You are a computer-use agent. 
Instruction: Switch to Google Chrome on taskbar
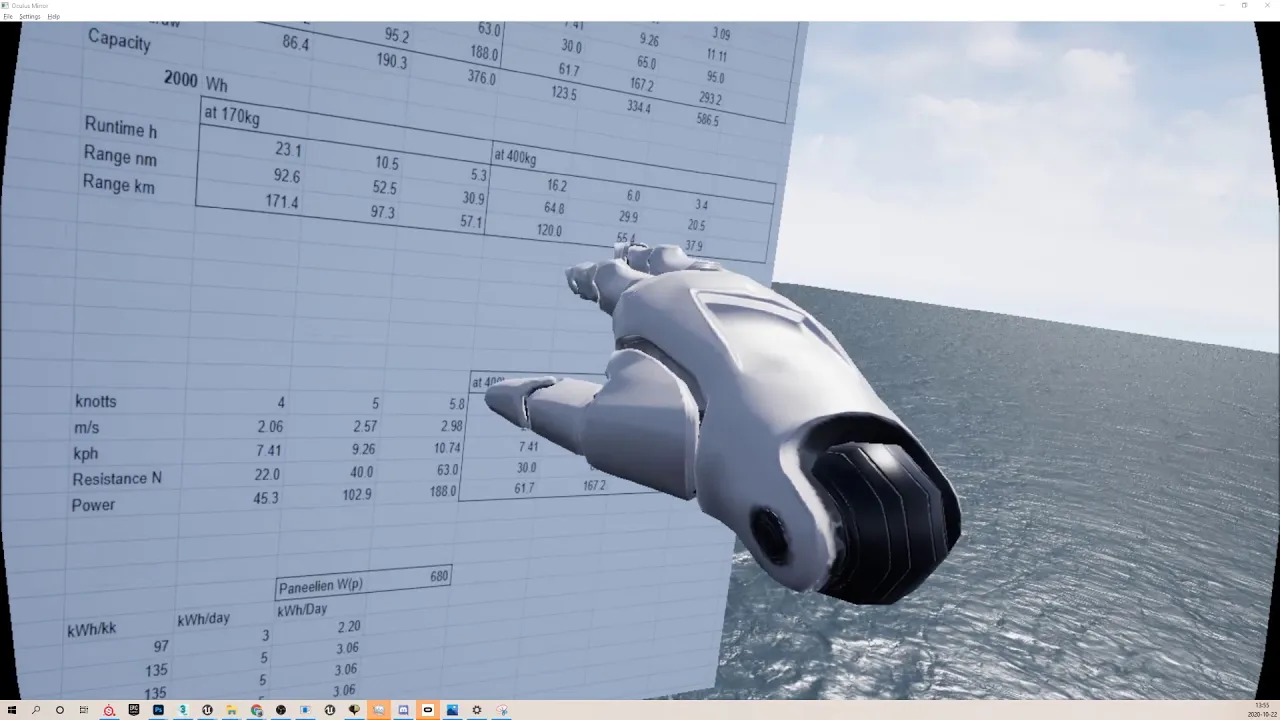(x=256, y=710)
